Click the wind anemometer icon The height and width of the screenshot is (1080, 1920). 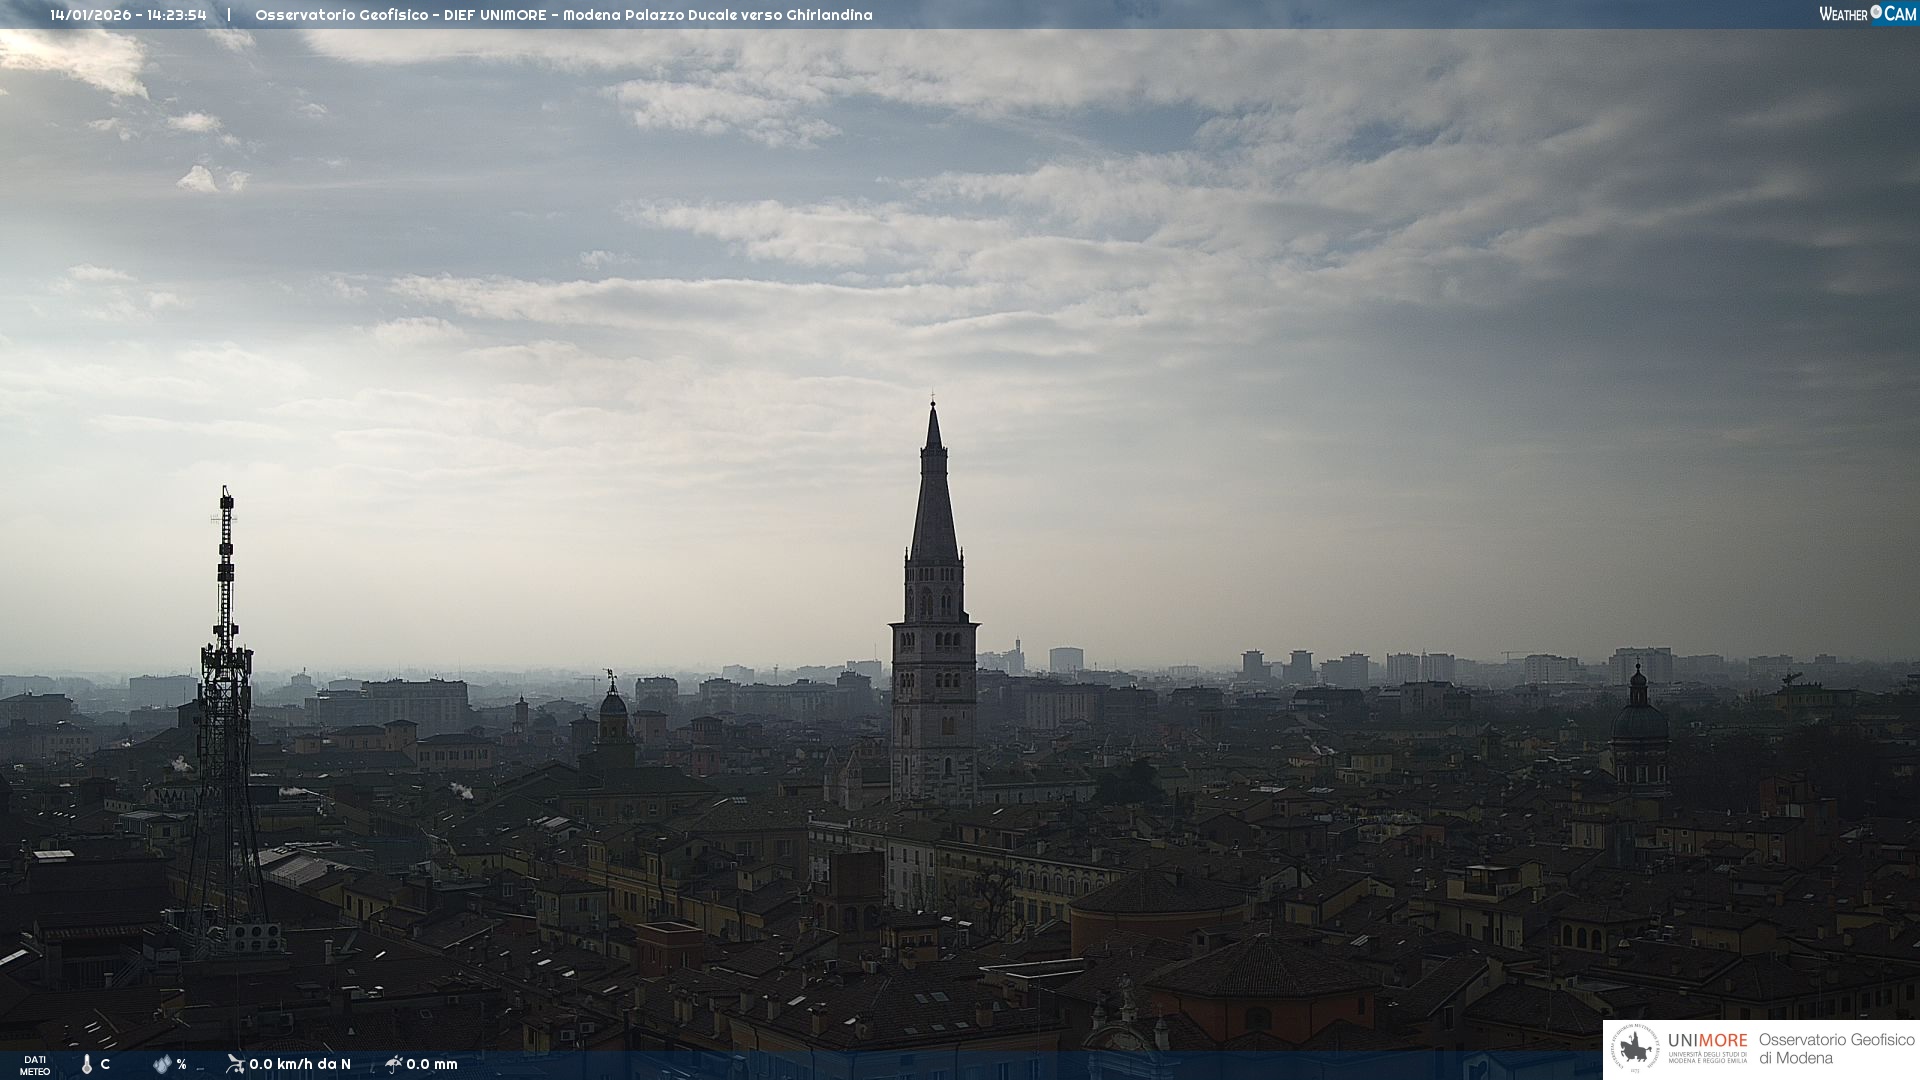coord(235,1064)
